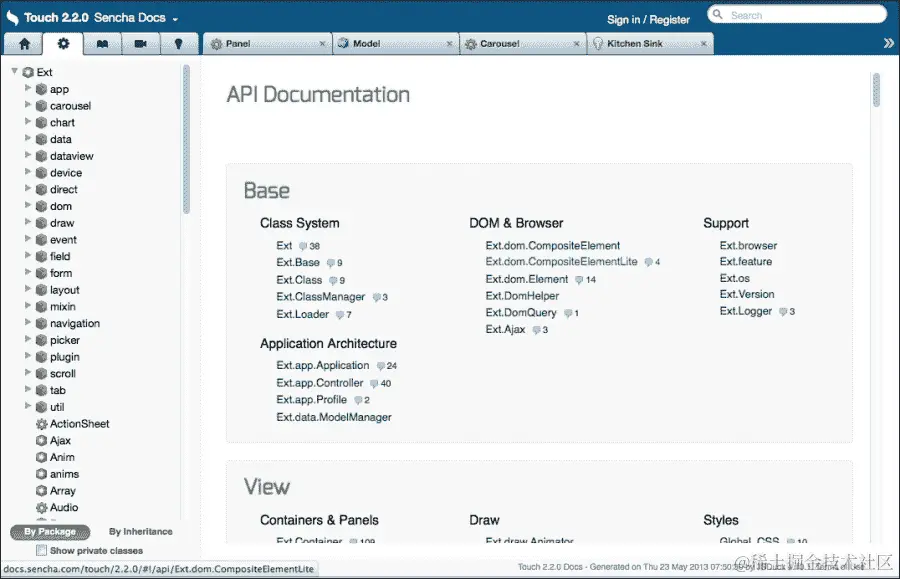The image size is (900, 579).
Task: Select By Package view toggle
Action: click(x=50, y=532)
